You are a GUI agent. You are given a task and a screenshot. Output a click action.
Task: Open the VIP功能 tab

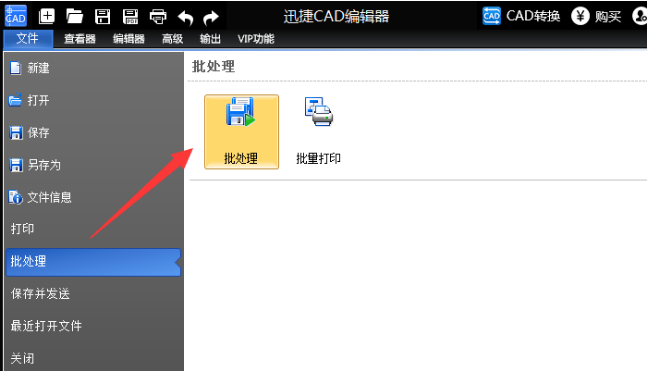[256, 39]
